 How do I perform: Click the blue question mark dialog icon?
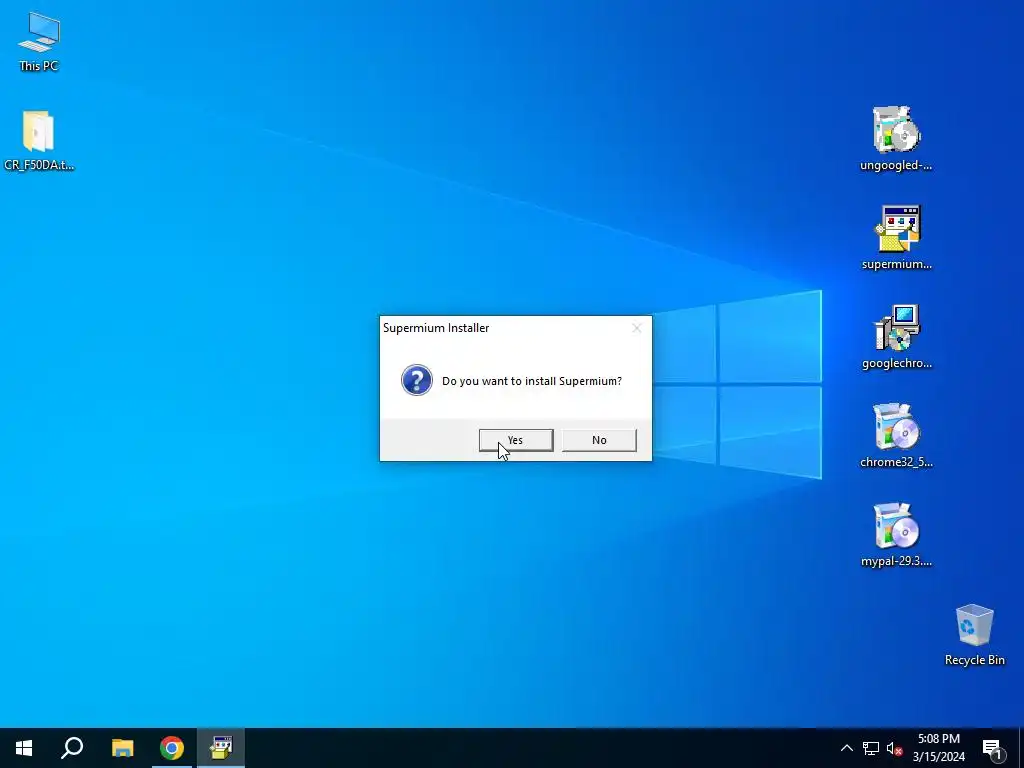coord(417,380)
